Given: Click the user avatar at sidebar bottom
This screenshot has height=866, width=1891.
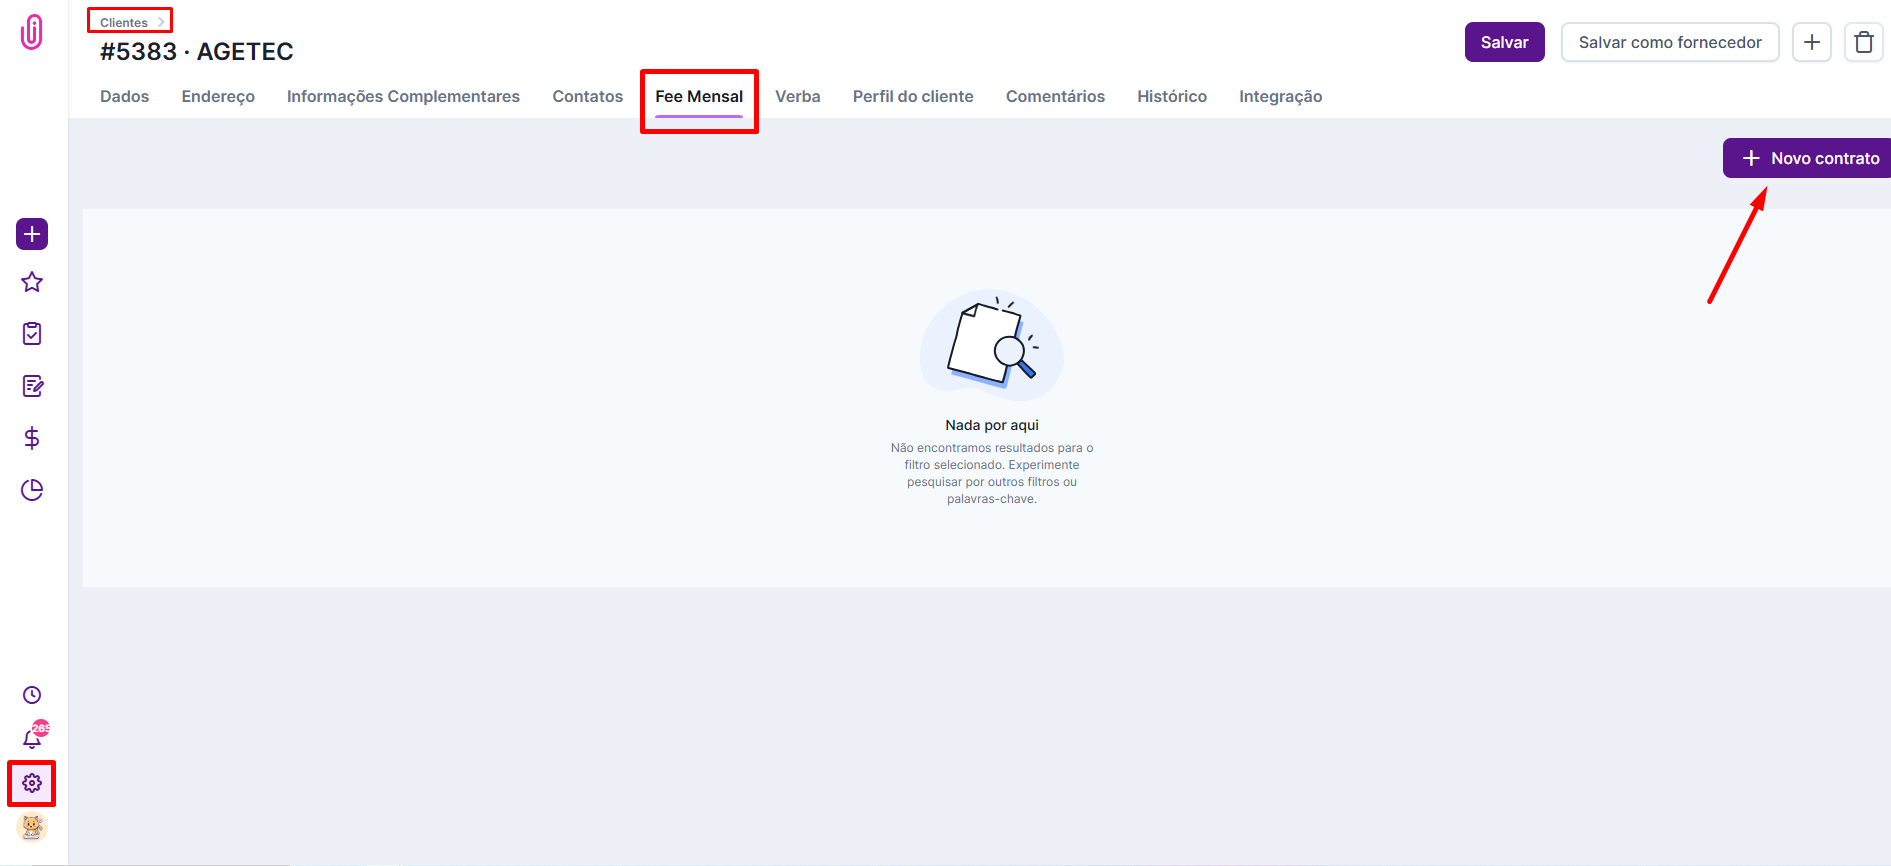Looking at the screenshot, I should click(32, 827).
